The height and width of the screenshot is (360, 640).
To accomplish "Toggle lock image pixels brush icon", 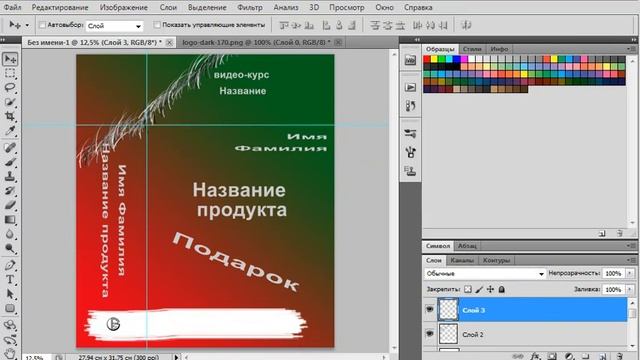I will [479, 289].
